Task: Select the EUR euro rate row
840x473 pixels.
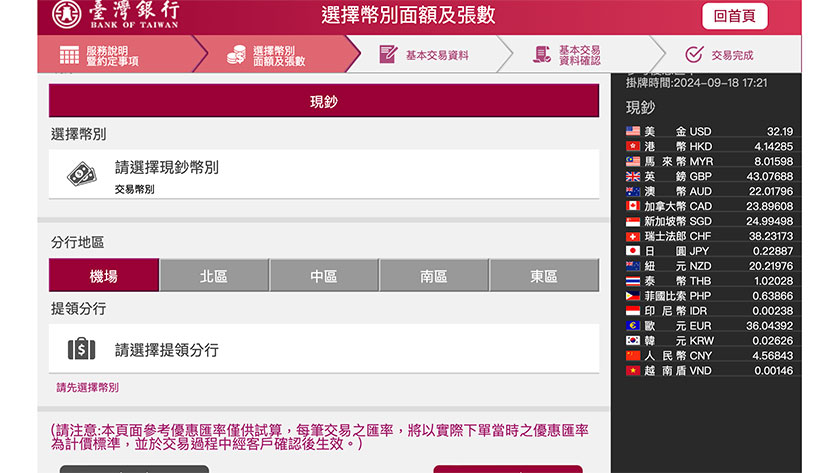Action: tap(710, 326)
